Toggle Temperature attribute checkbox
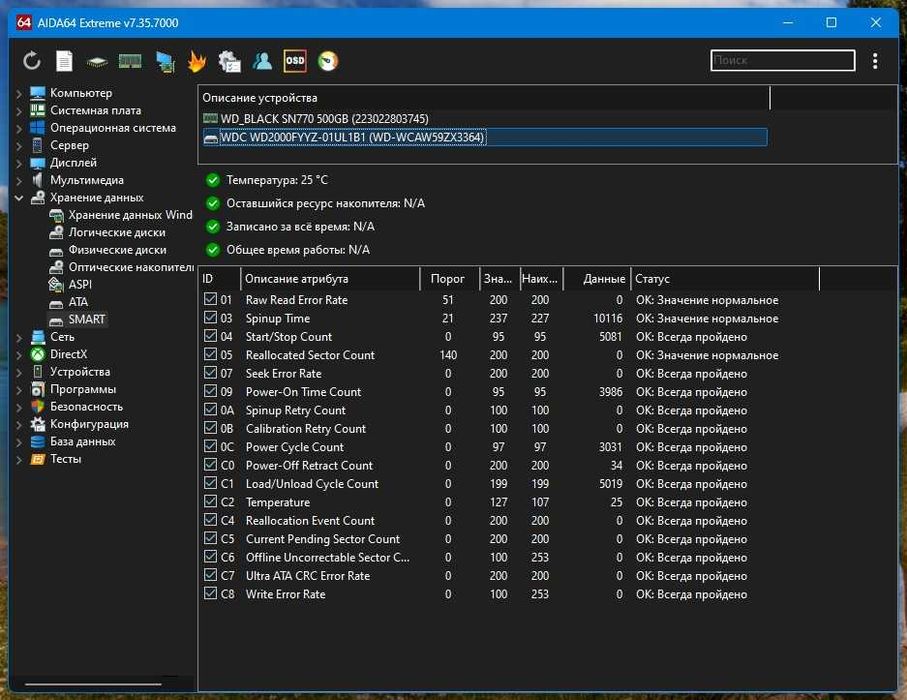 (211, 502)
